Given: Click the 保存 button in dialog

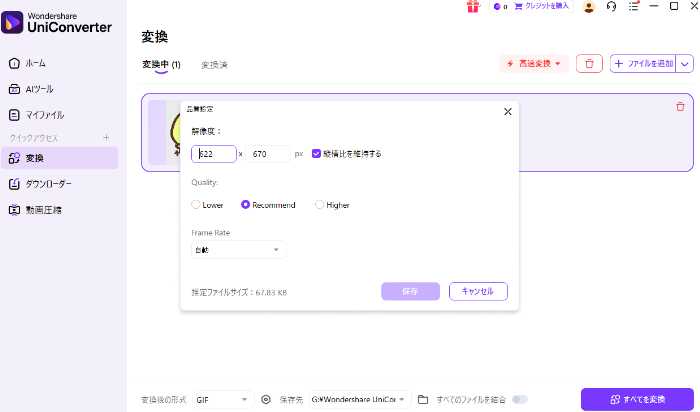Looking at the screenshot, I should pos(410,291).
